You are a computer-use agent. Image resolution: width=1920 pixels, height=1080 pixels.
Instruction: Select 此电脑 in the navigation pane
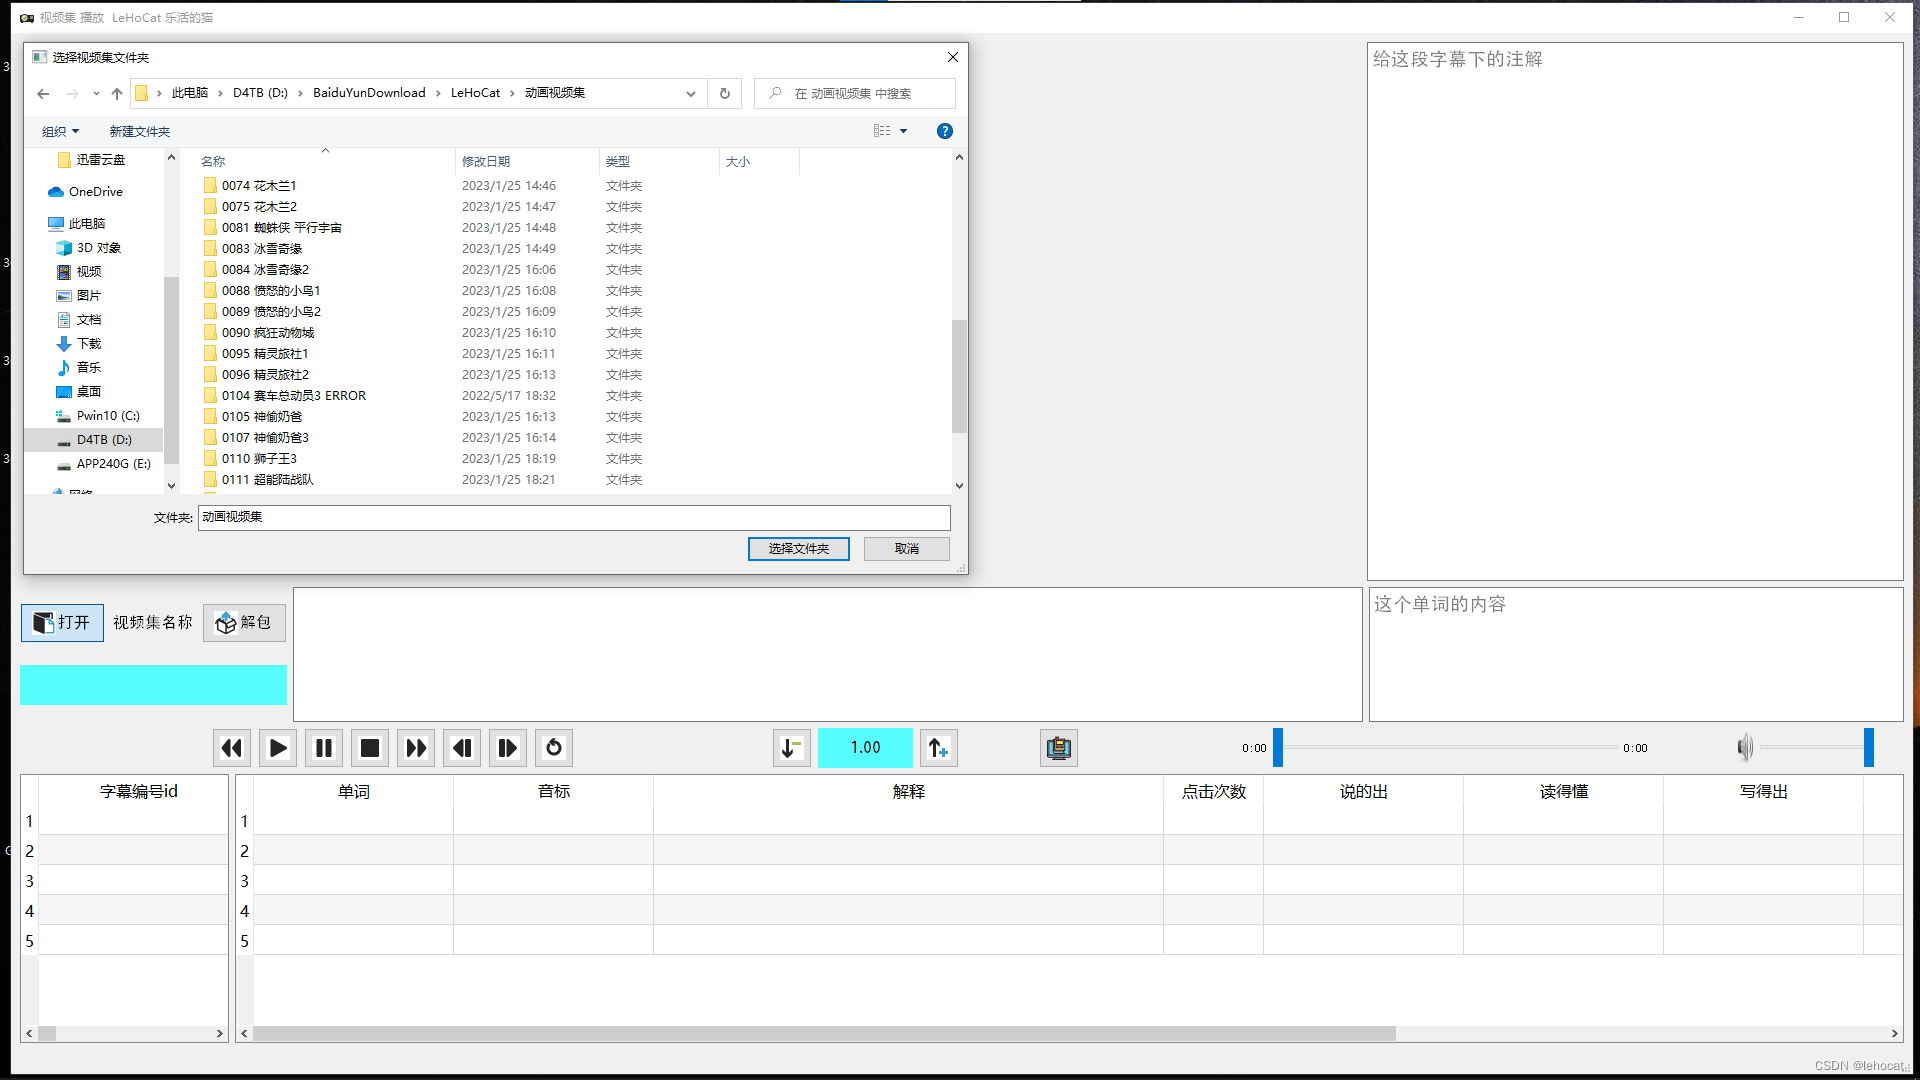86,224
